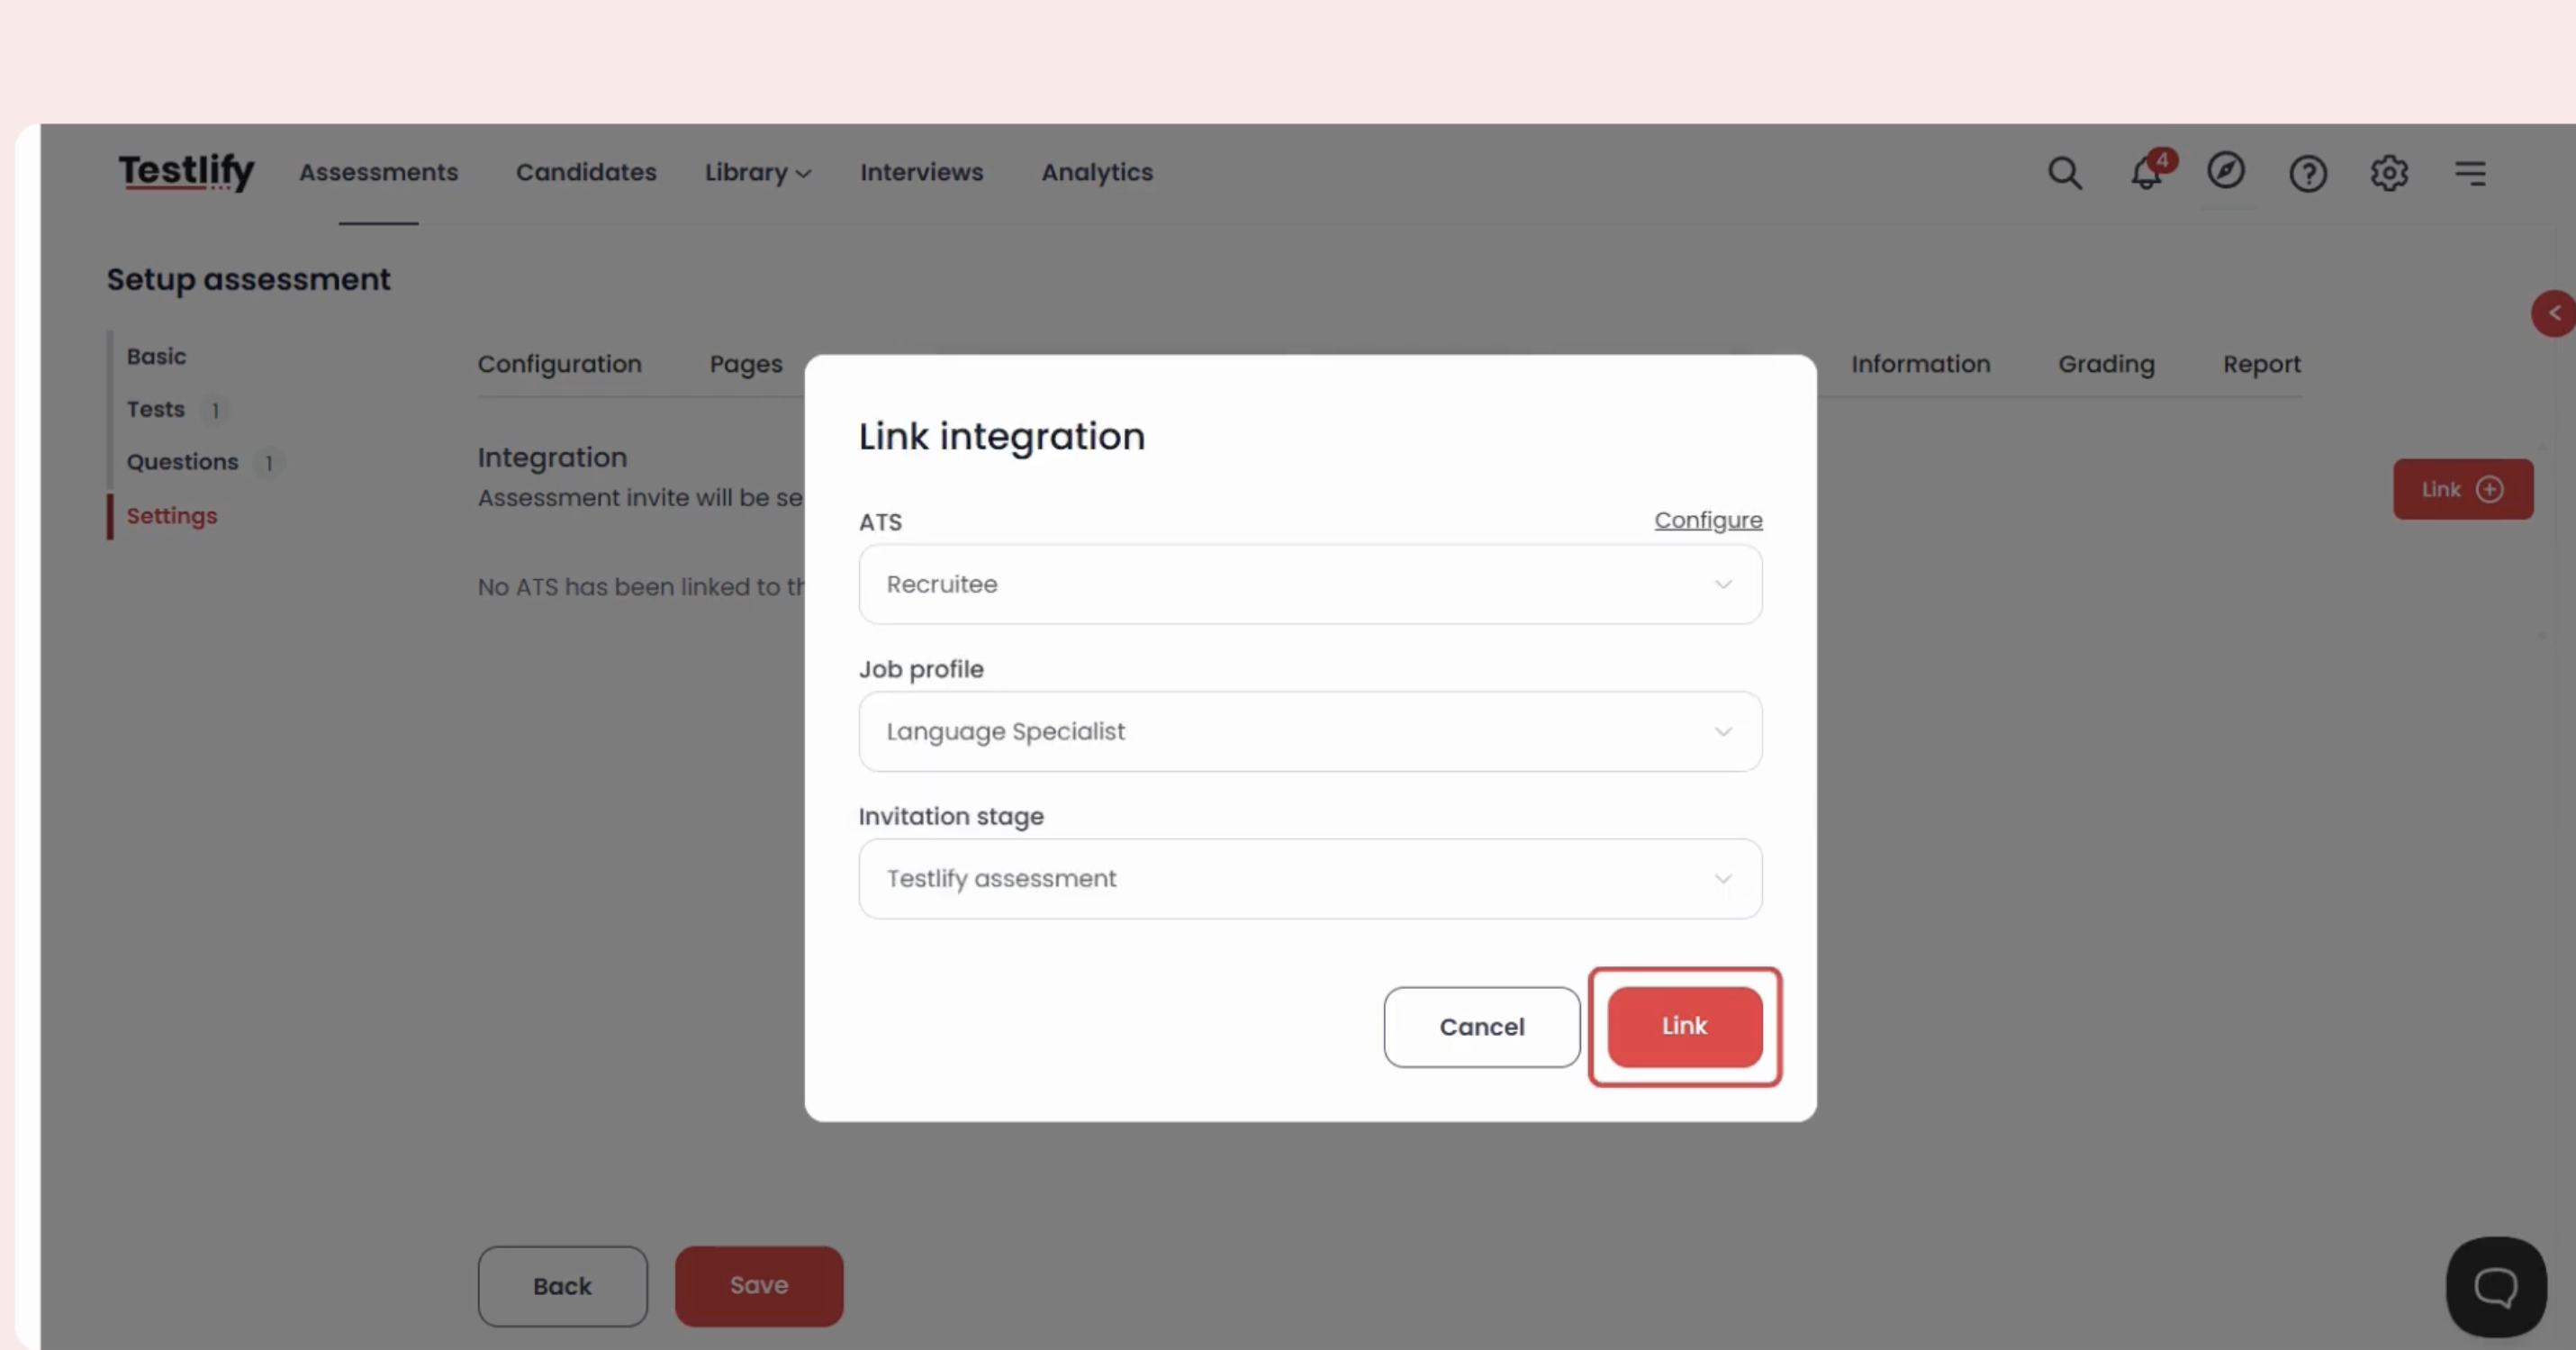
Task: Expand the Library menu
Action: (757, 173)
